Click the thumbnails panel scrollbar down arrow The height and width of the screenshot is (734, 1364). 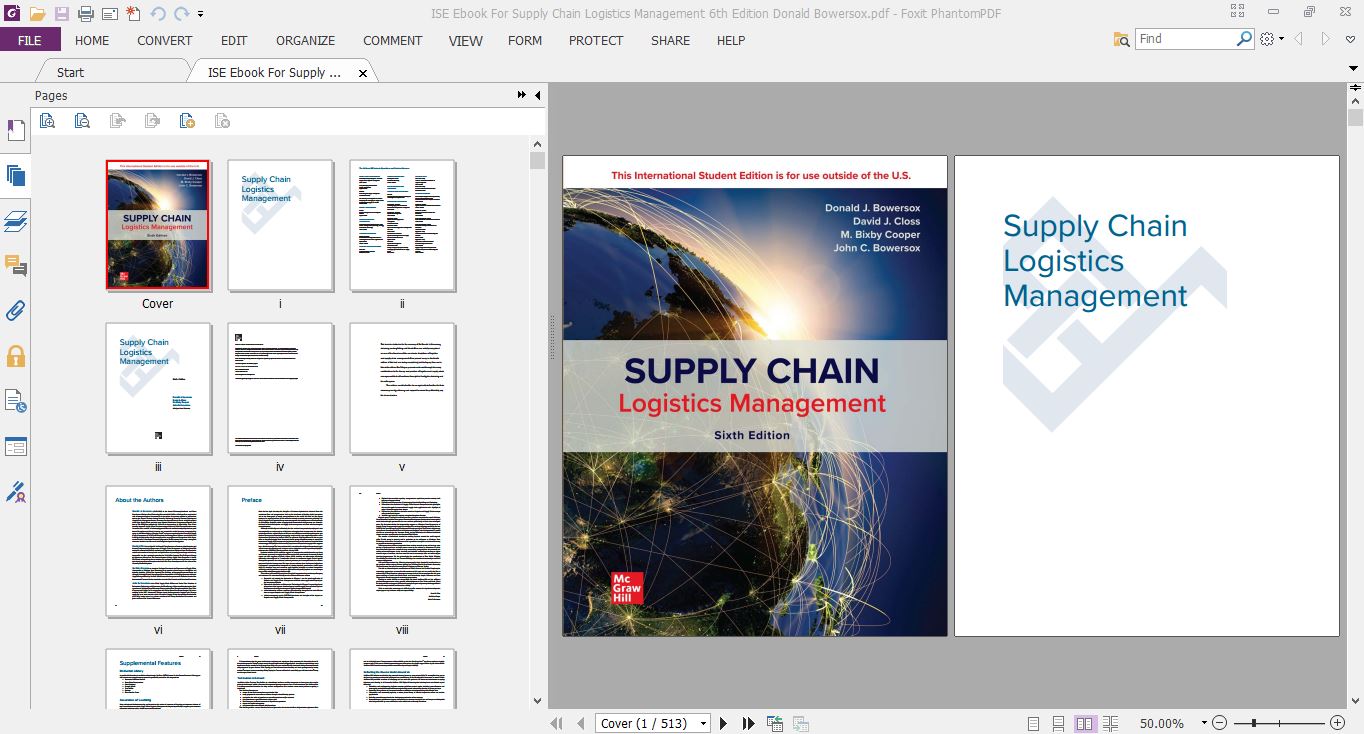pos(537,701)
